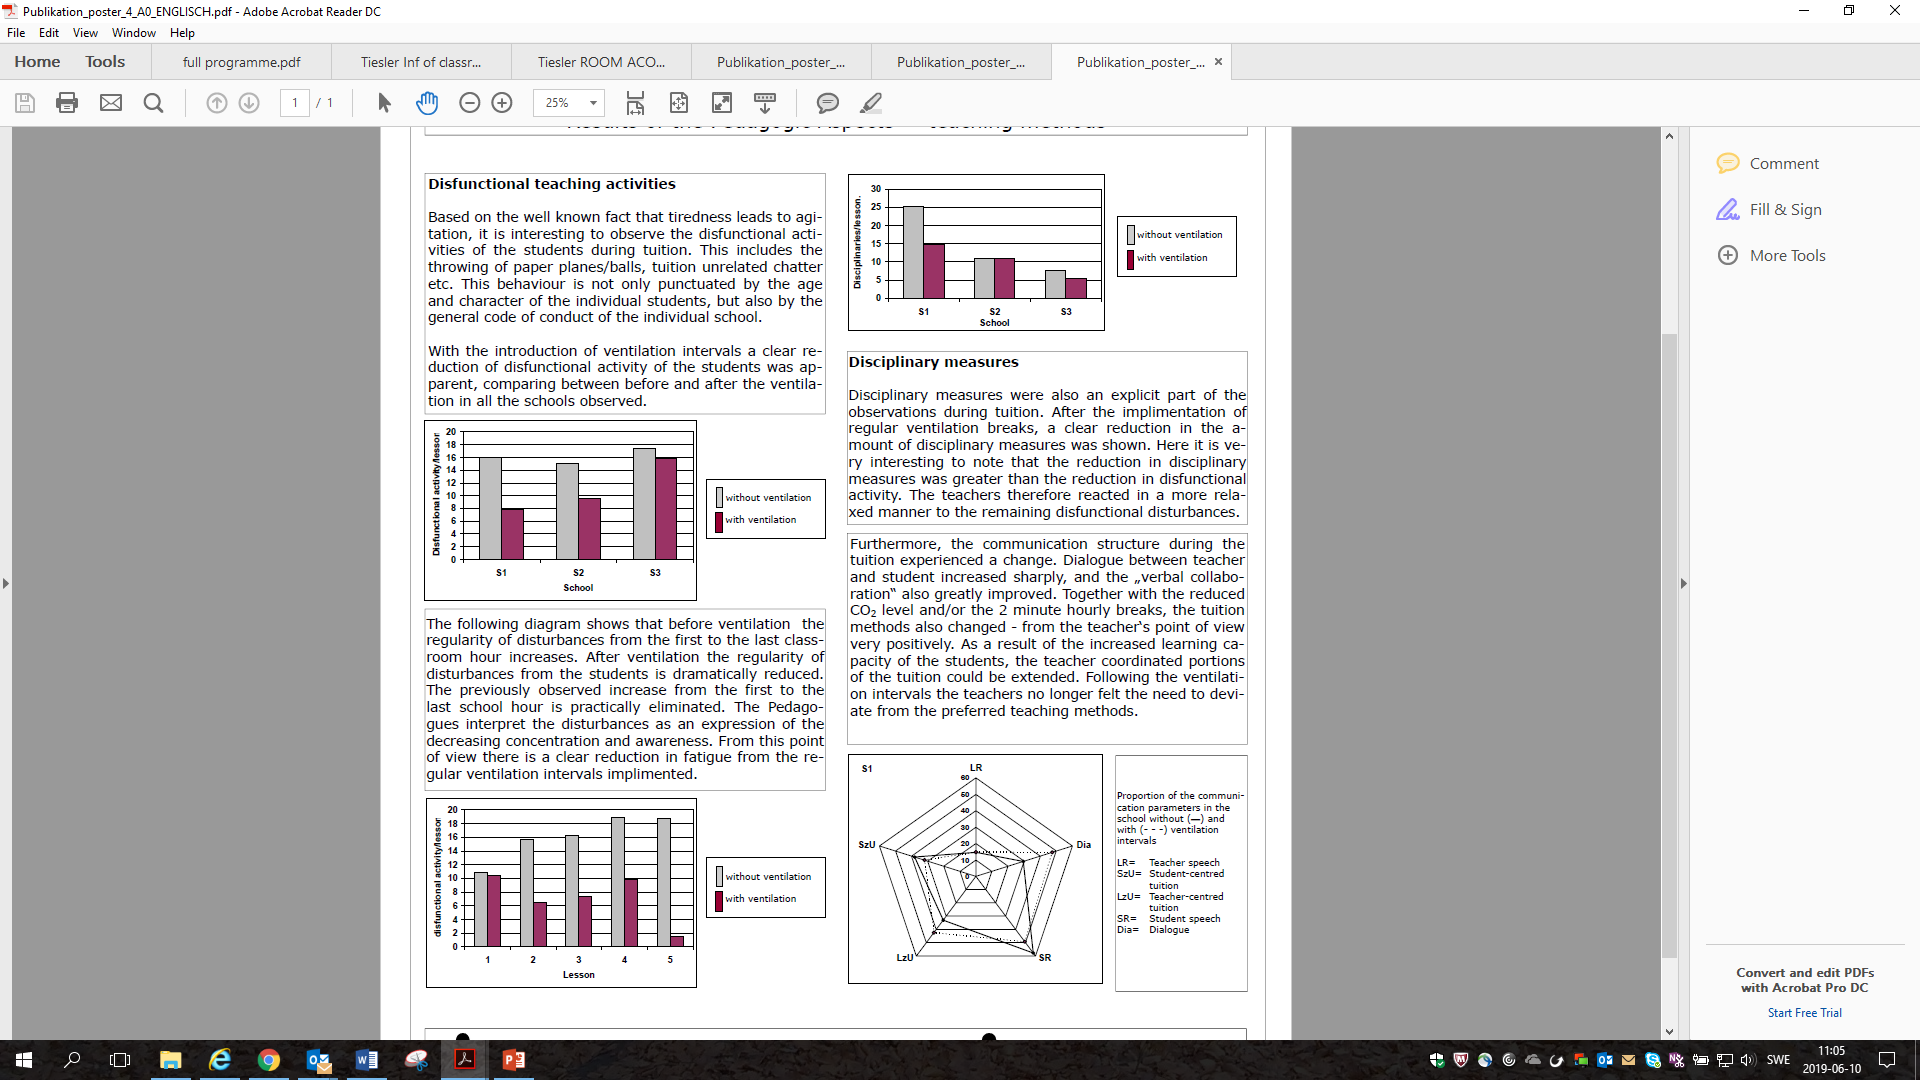
Task: Click the vertical scrollbar down arrow
Action: tap(1669, 1032)
